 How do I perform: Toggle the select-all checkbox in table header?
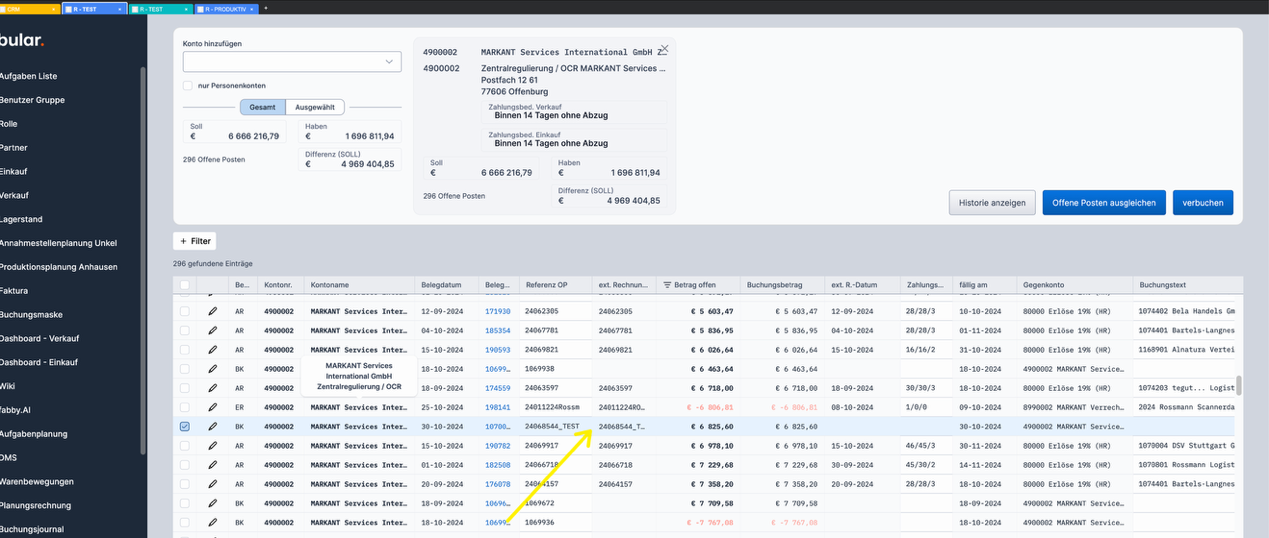click(x=184, y=285)
